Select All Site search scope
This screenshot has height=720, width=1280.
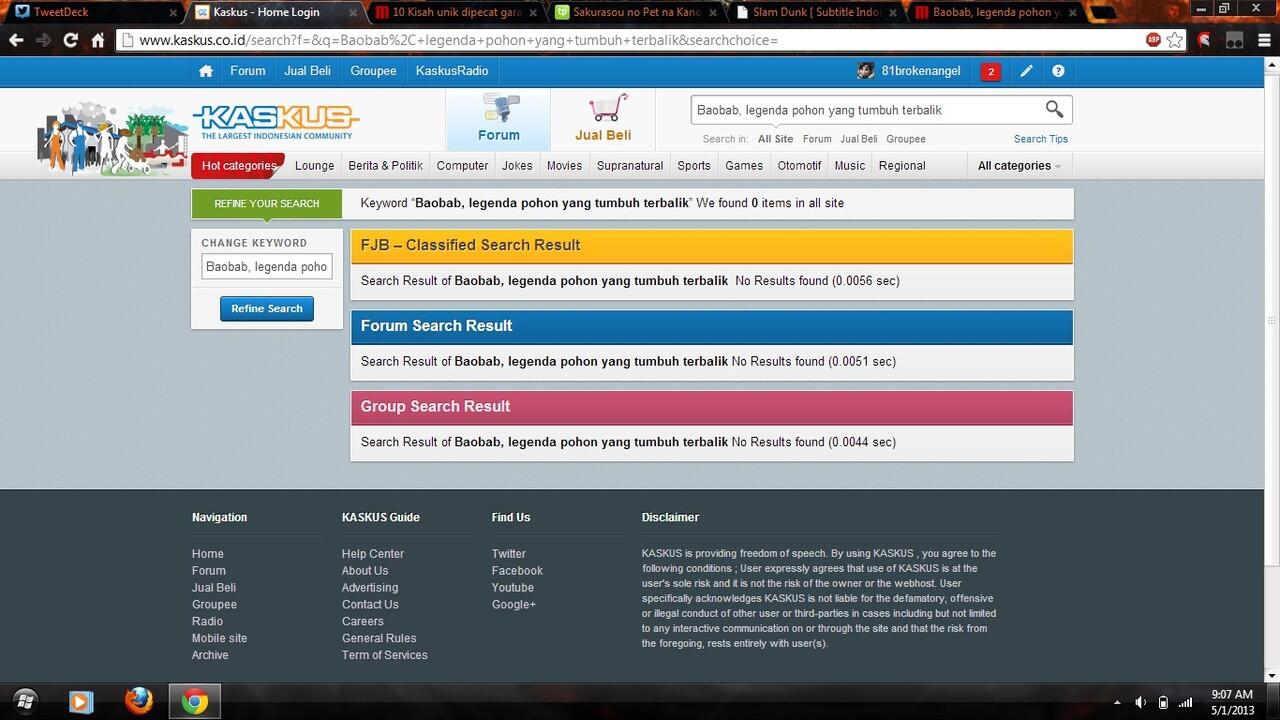coord(775,139)
